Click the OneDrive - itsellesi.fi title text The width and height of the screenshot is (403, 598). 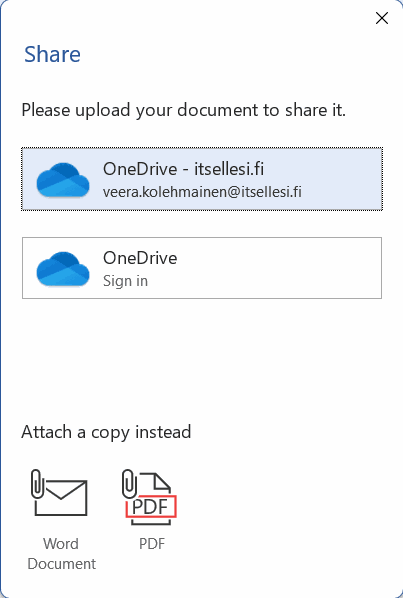pos(183,169)
